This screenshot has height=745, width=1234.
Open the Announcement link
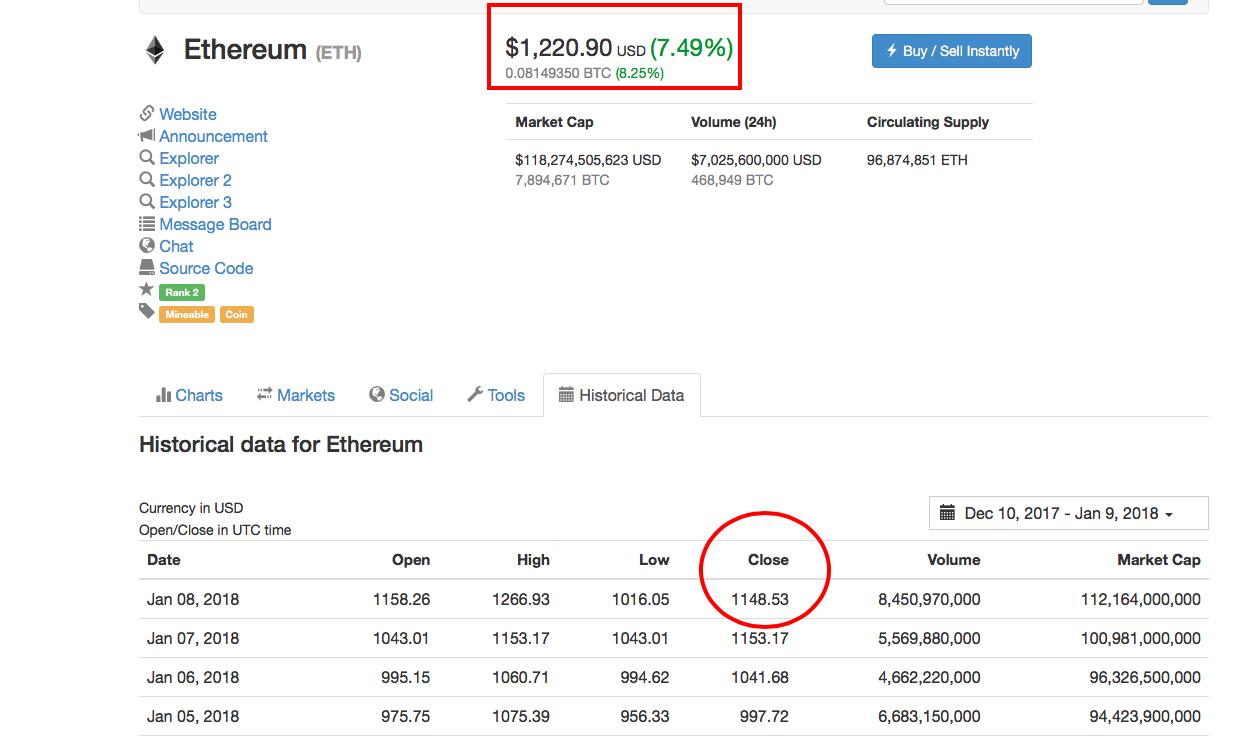pyautogui.click(x=214, y=136)
